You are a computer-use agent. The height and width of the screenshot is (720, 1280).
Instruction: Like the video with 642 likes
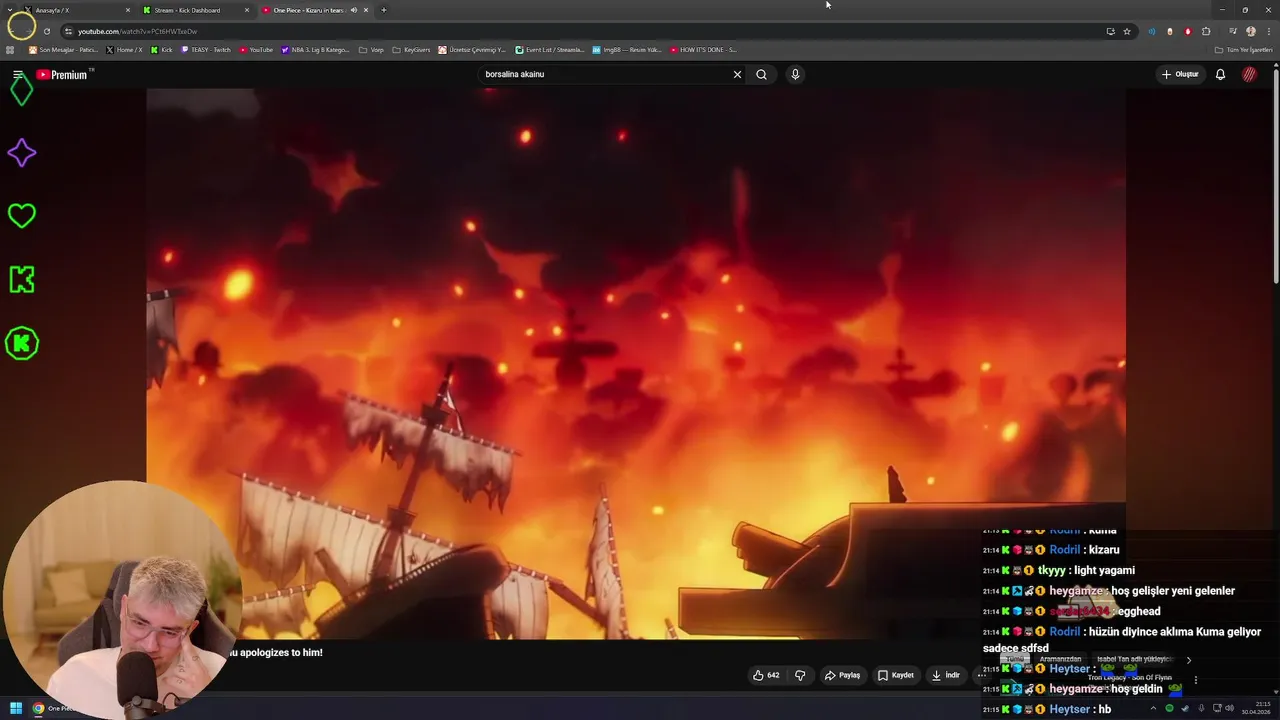pos(767,675)
